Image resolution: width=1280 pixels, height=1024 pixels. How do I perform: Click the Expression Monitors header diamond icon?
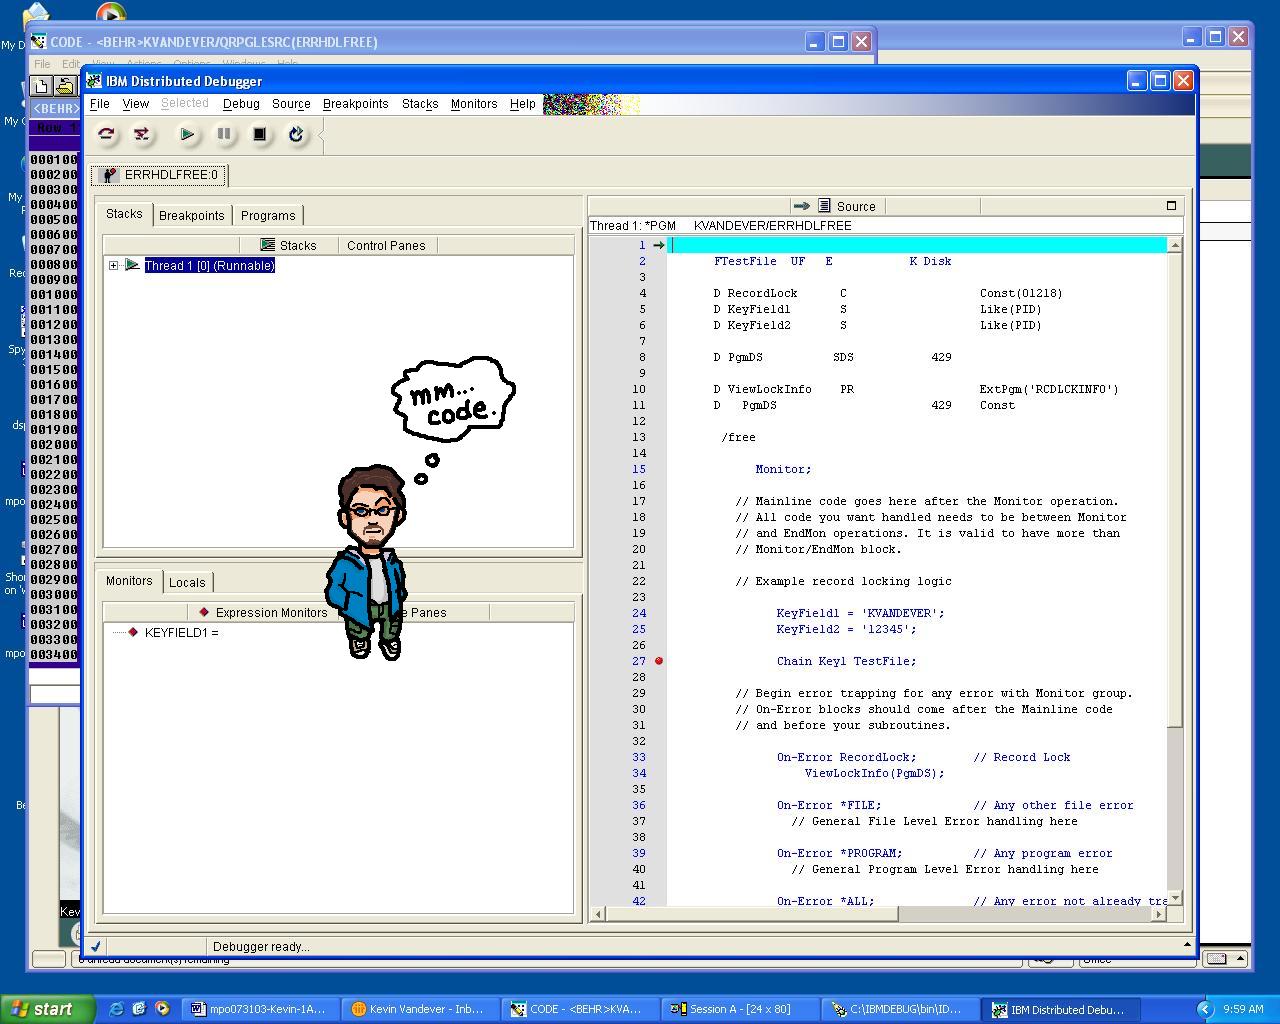(204, 612)
